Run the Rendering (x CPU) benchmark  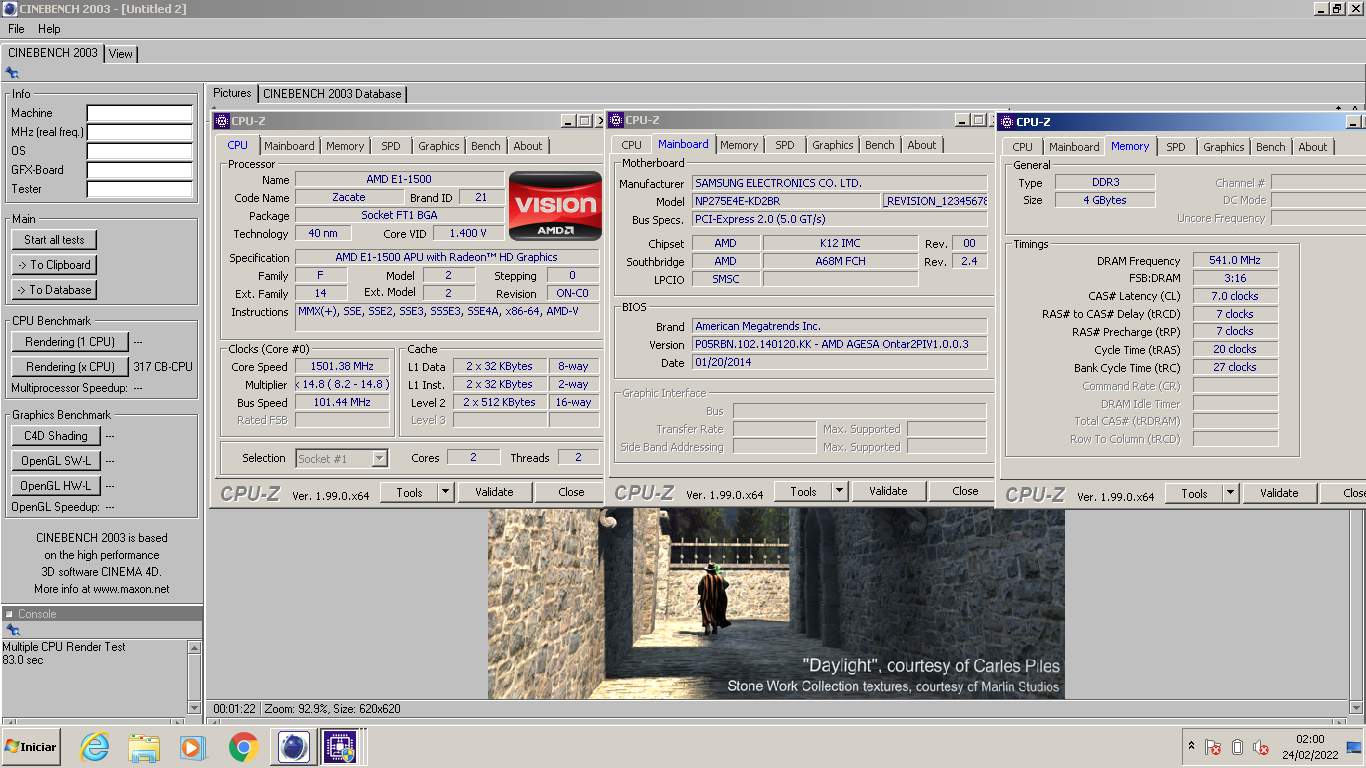tap(70, 367)
